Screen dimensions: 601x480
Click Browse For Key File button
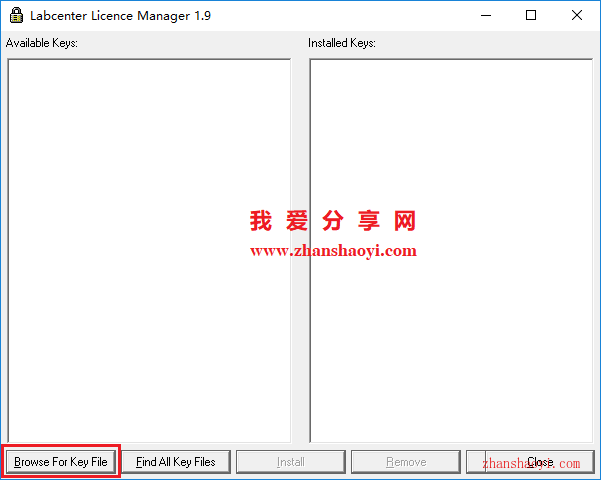point(61,462)
